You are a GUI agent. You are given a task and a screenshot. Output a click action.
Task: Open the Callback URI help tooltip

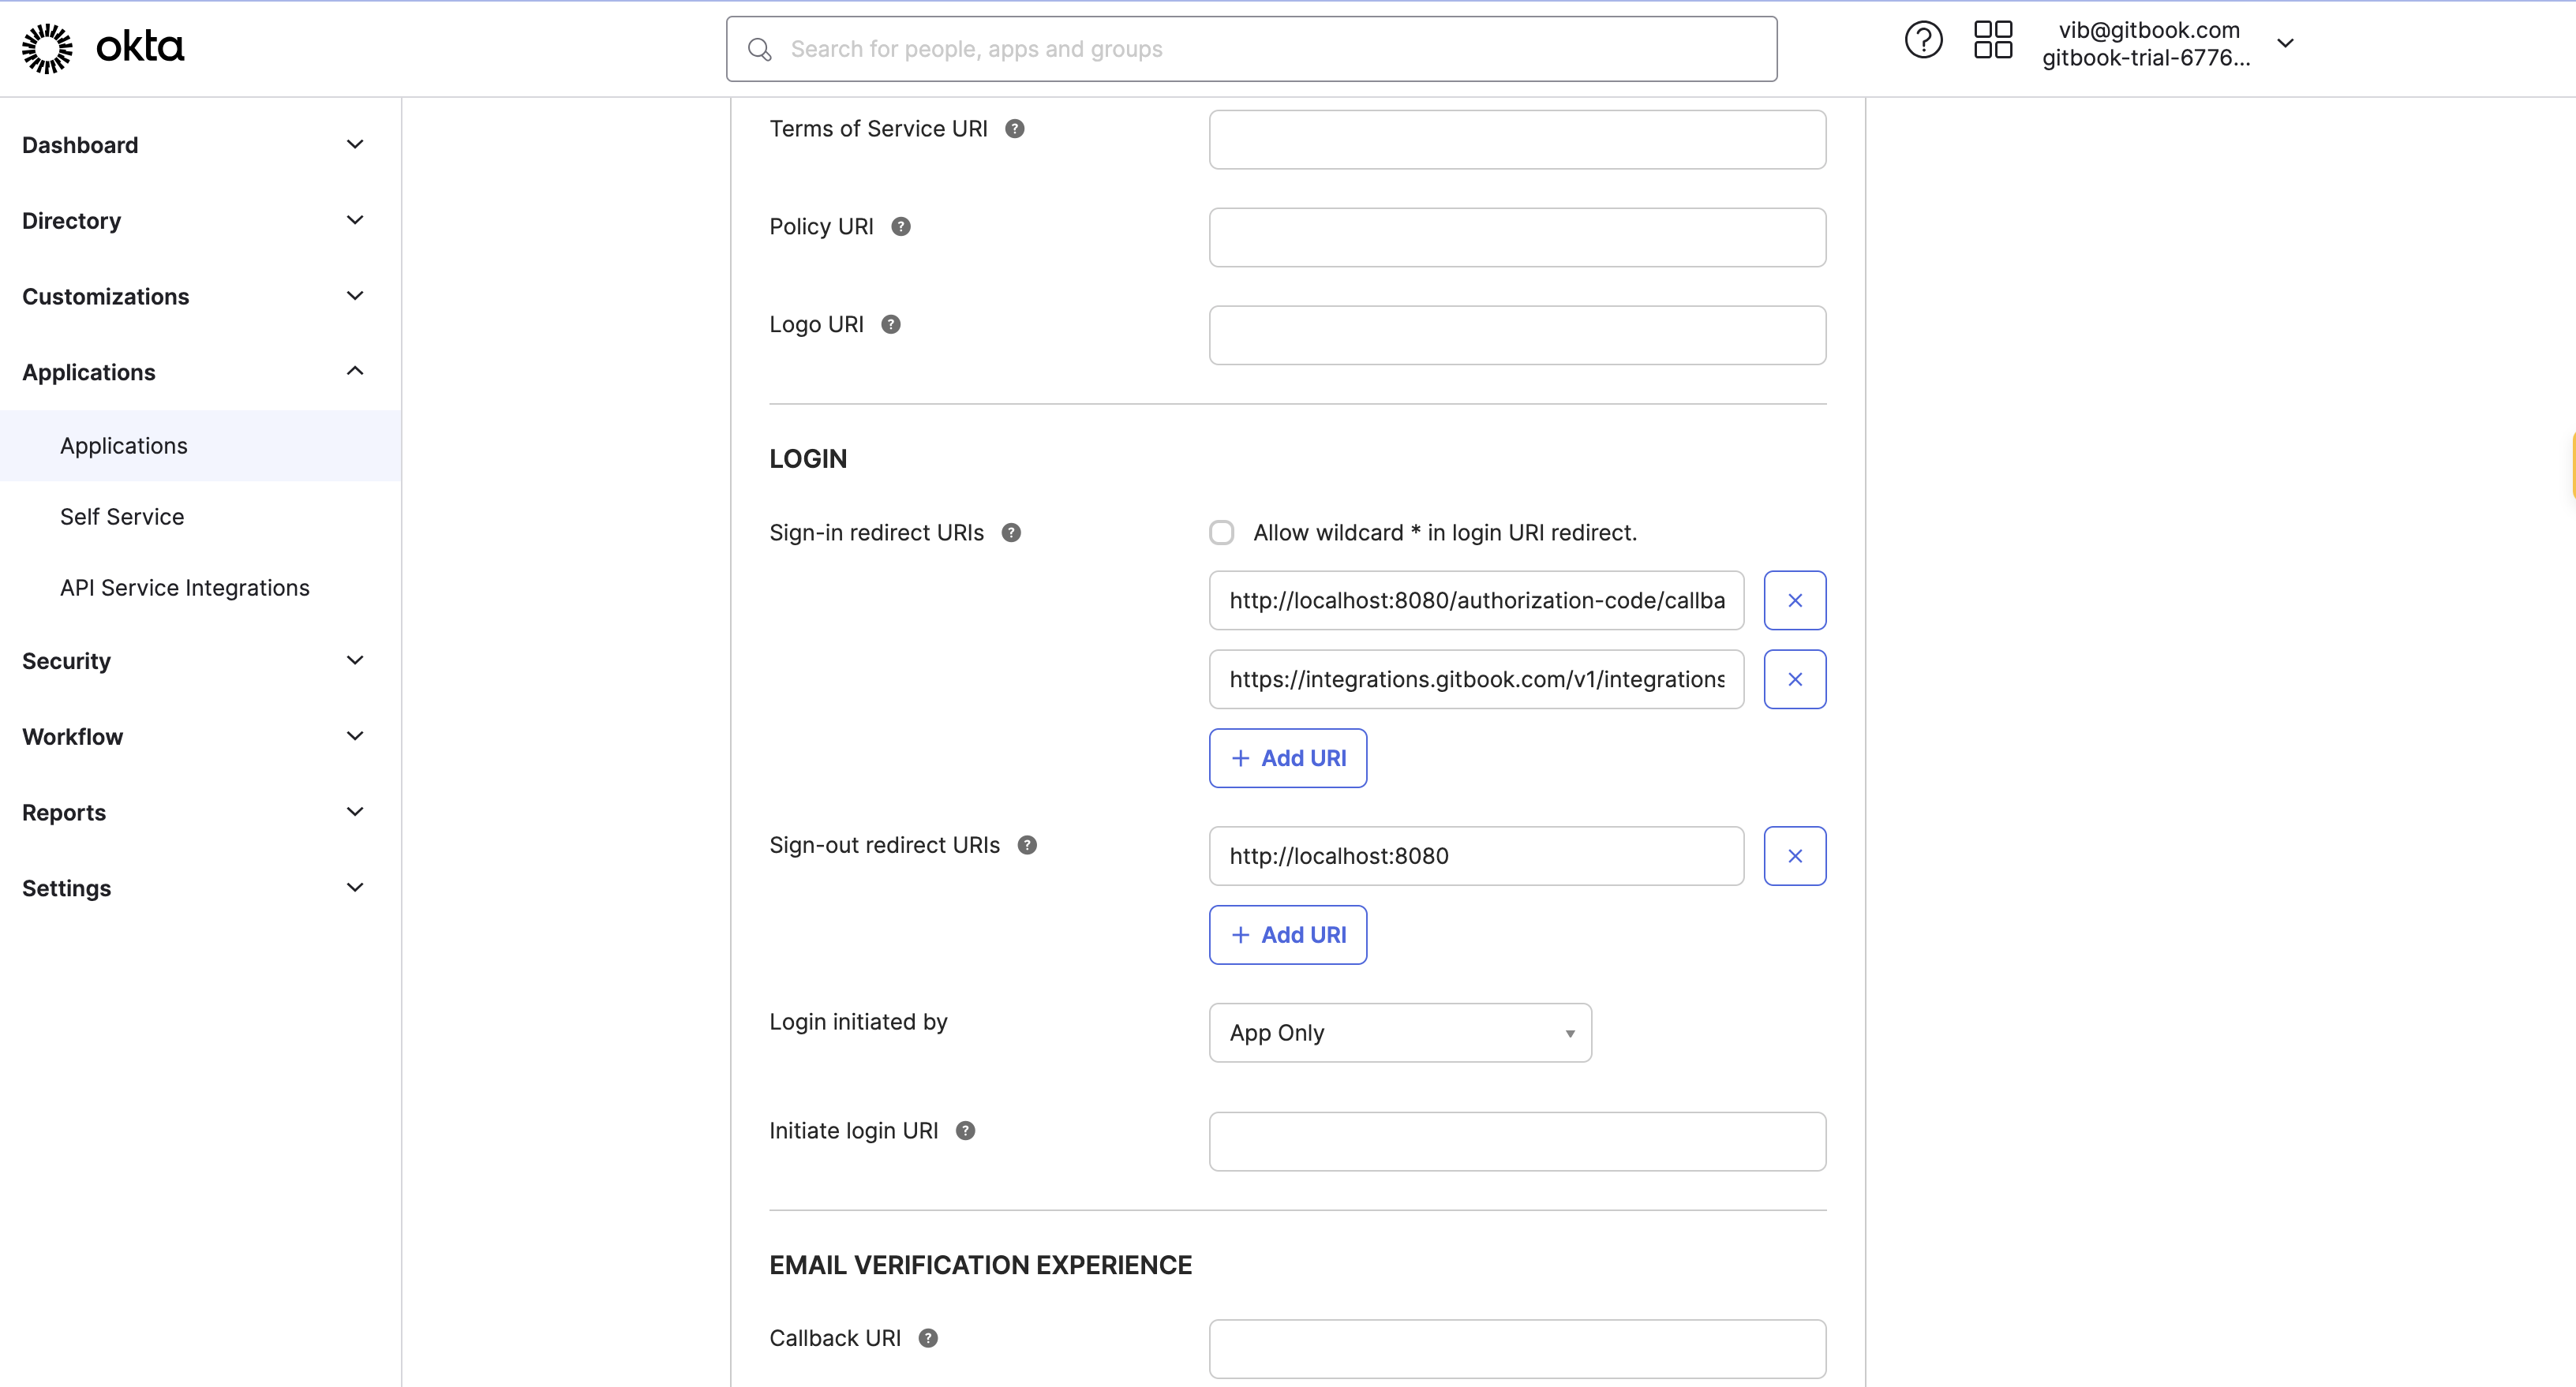pyautogui.click(x=929, y=1337)
